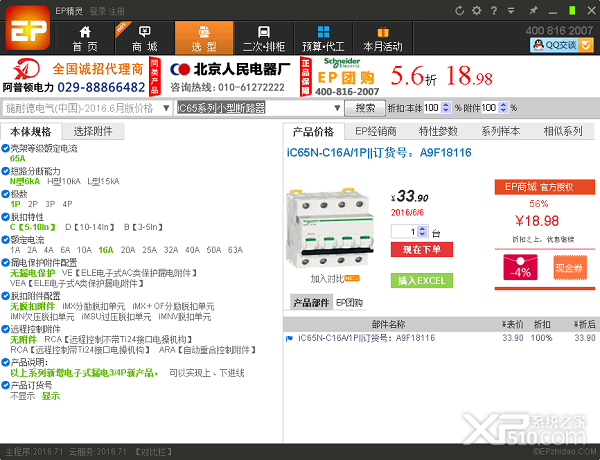Open the 首页 home section
Image resolution: width=600 pixels, height=460 pixels.
coord(85,38)
